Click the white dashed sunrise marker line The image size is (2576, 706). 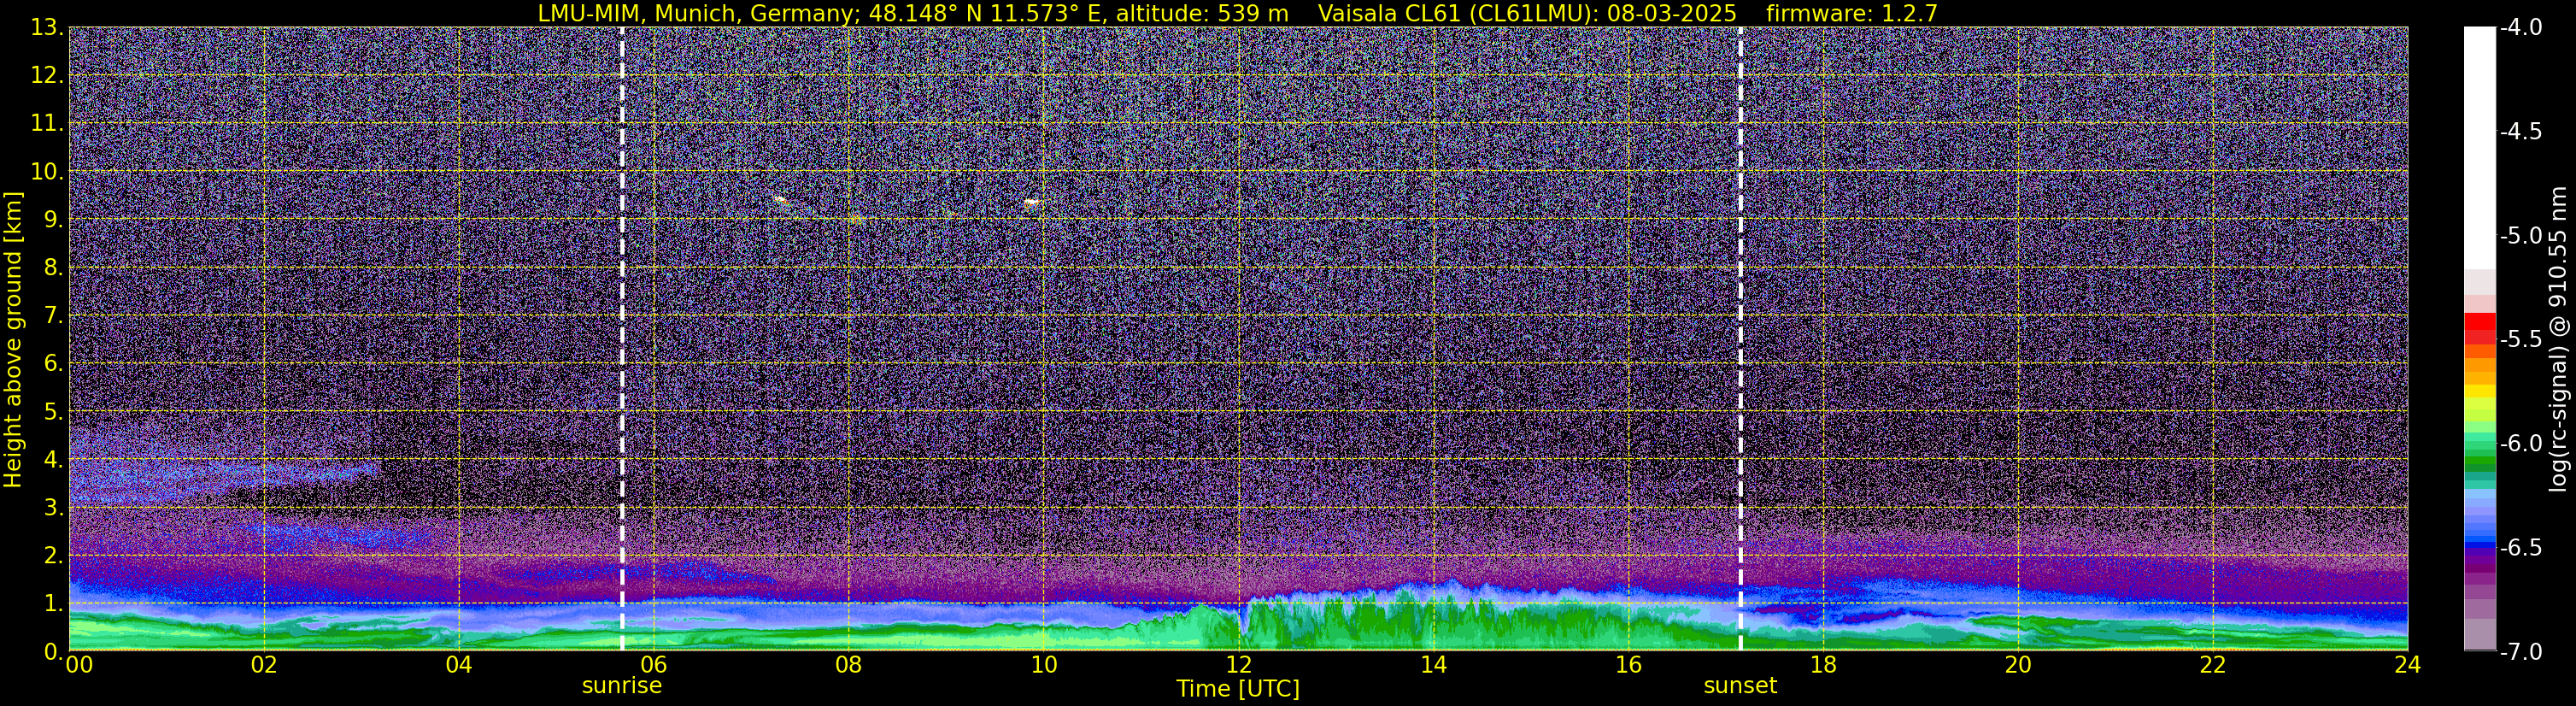tap(622, 339)
